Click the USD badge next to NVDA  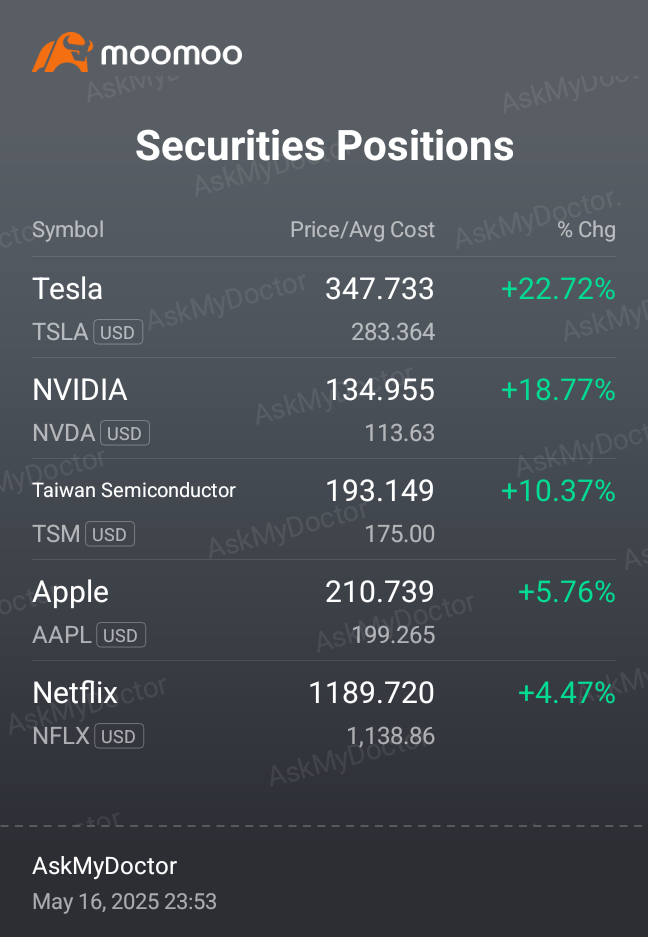pos(125,433)
